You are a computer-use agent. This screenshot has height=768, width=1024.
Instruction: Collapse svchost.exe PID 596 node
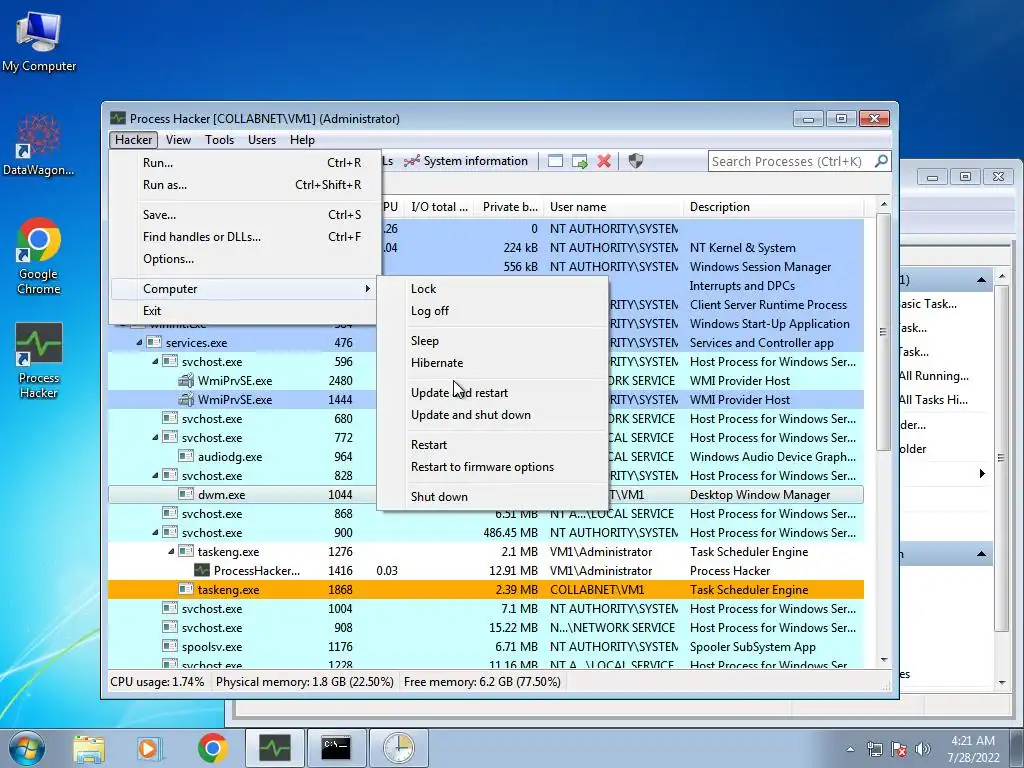point(155,361)
